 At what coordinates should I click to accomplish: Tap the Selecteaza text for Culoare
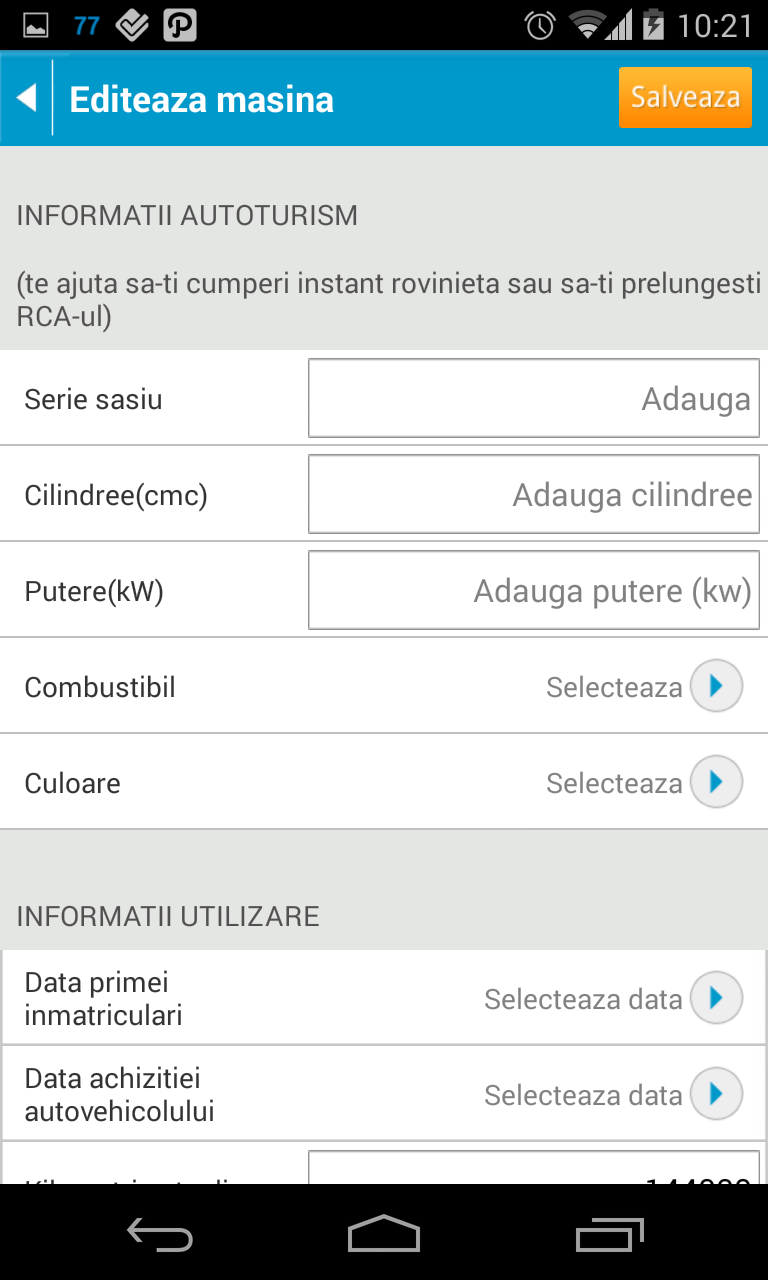(614, 783)
